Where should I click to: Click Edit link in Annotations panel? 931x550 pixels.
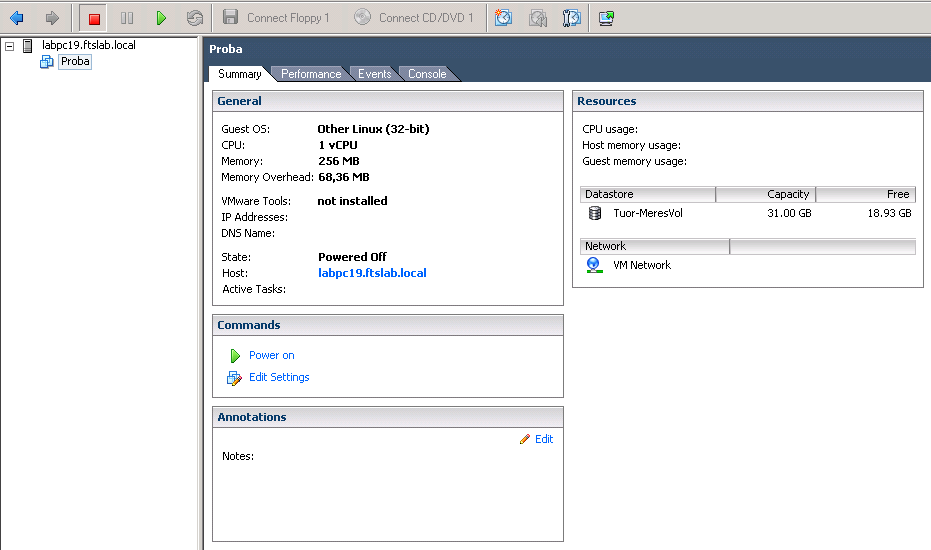(544, 439)
